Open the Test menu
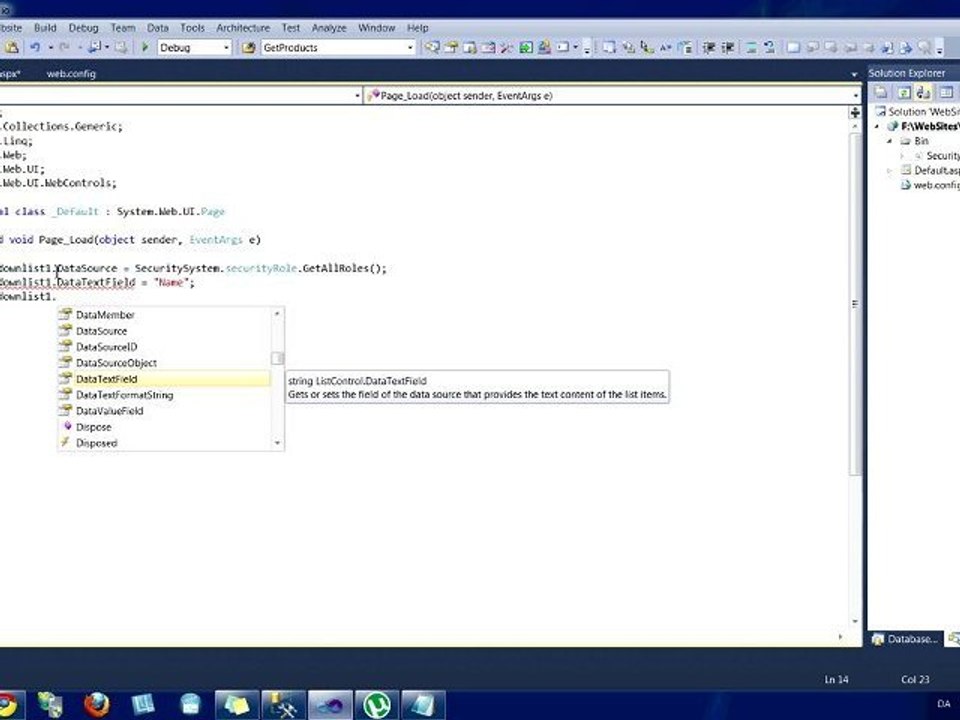The image size is (960, 720). 291,28
